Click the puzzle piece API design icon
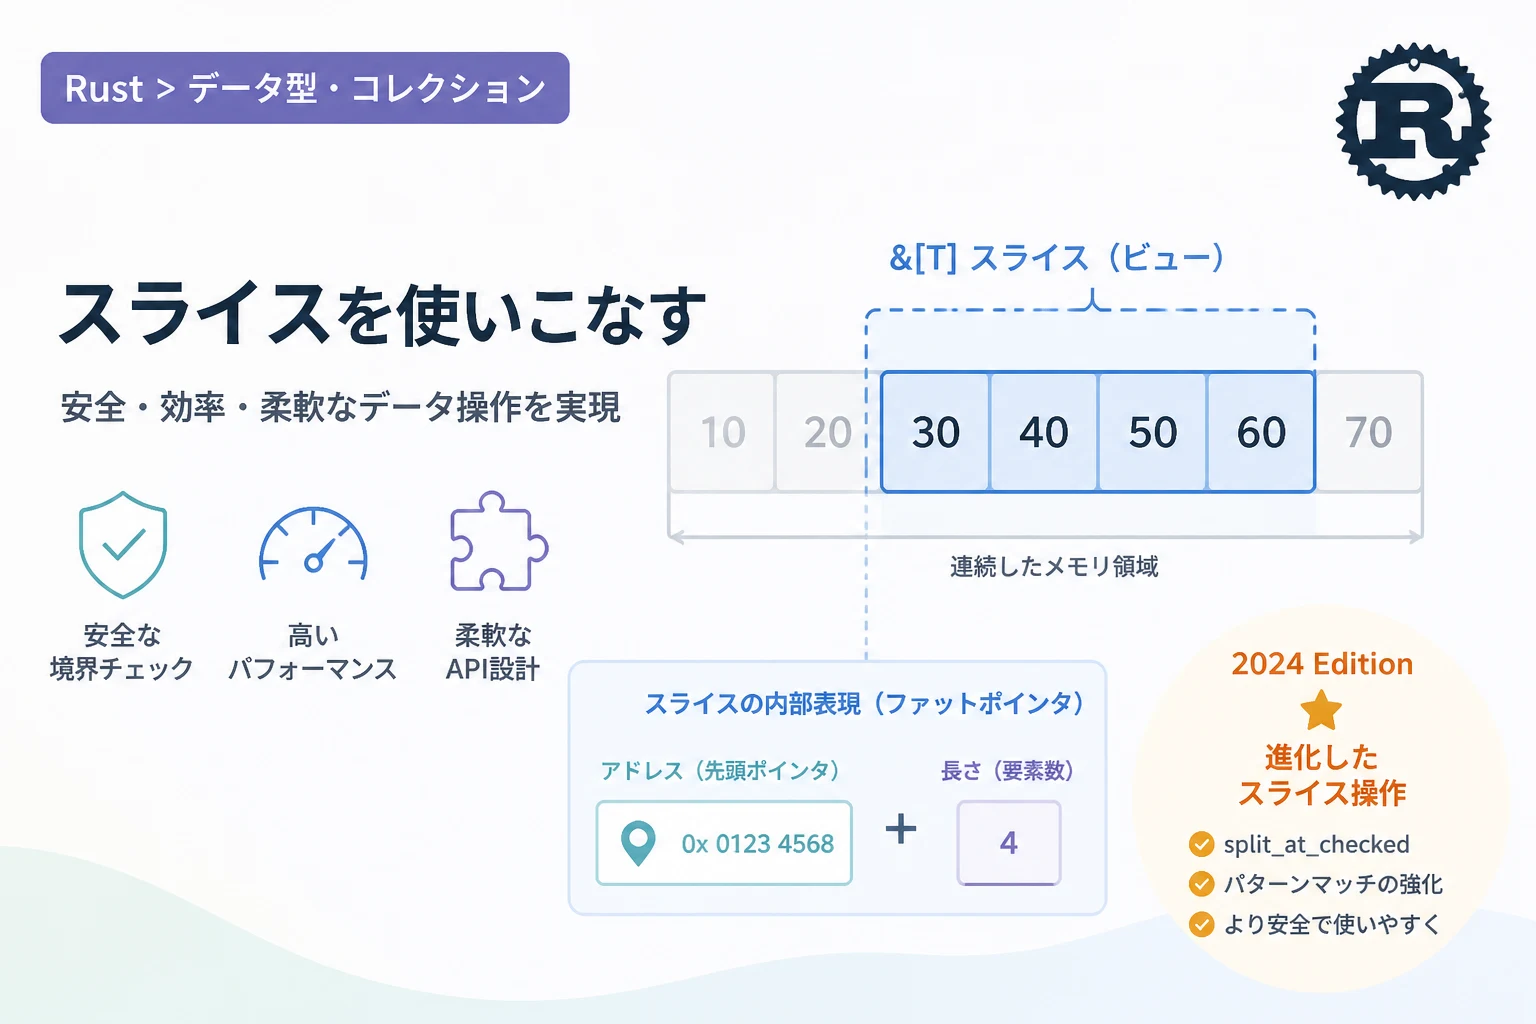The width and height of the screenshot is (1536, 1024). (498, 541)
